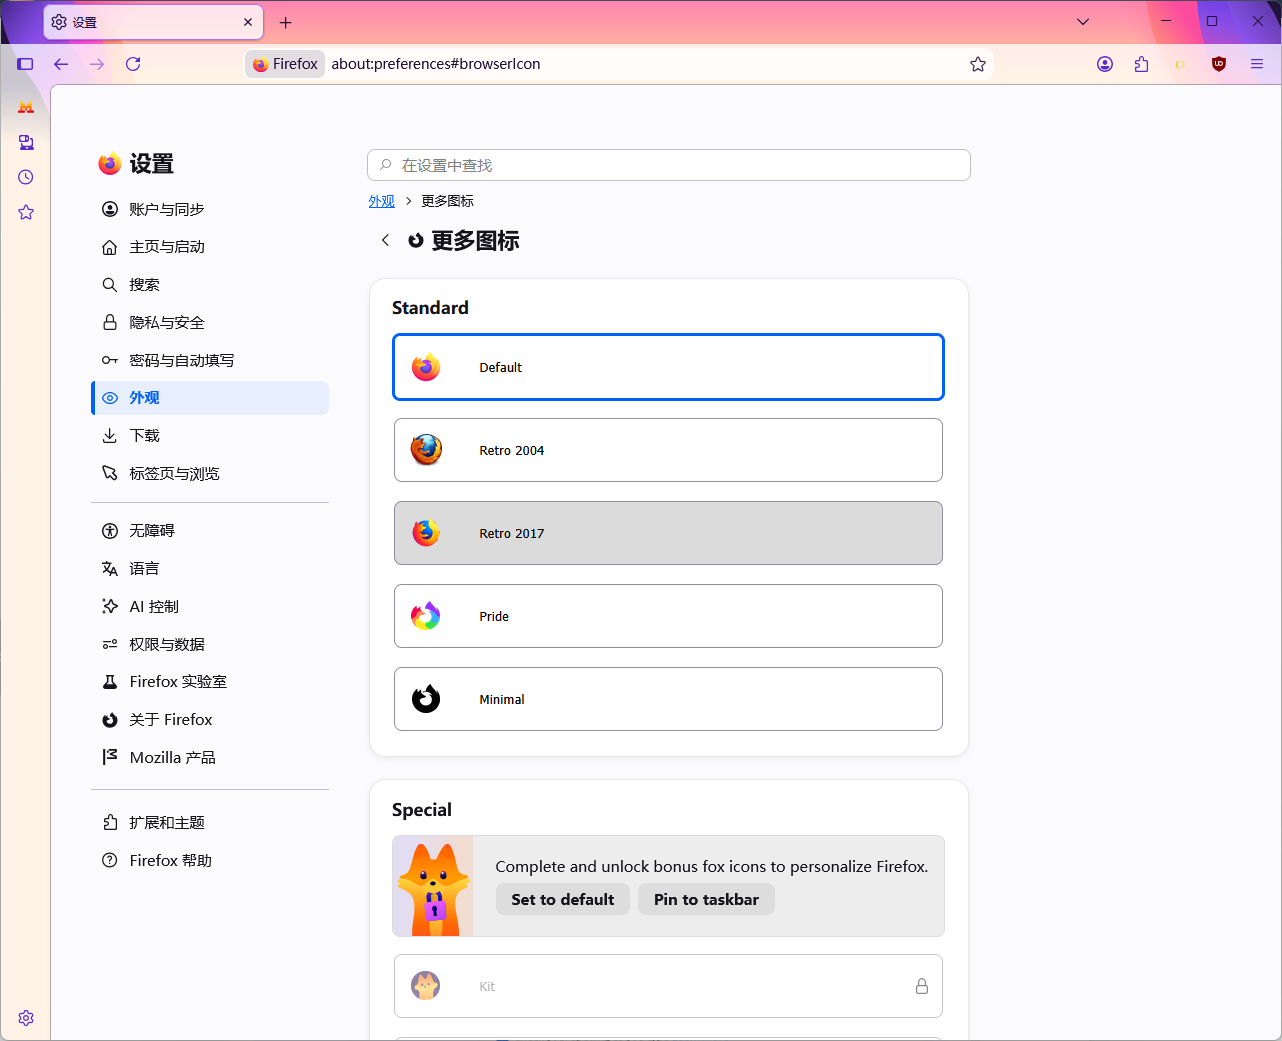Open the Firefox account menu in the toolbar
The image size is (1282, 1041).
click(1105, 64)
